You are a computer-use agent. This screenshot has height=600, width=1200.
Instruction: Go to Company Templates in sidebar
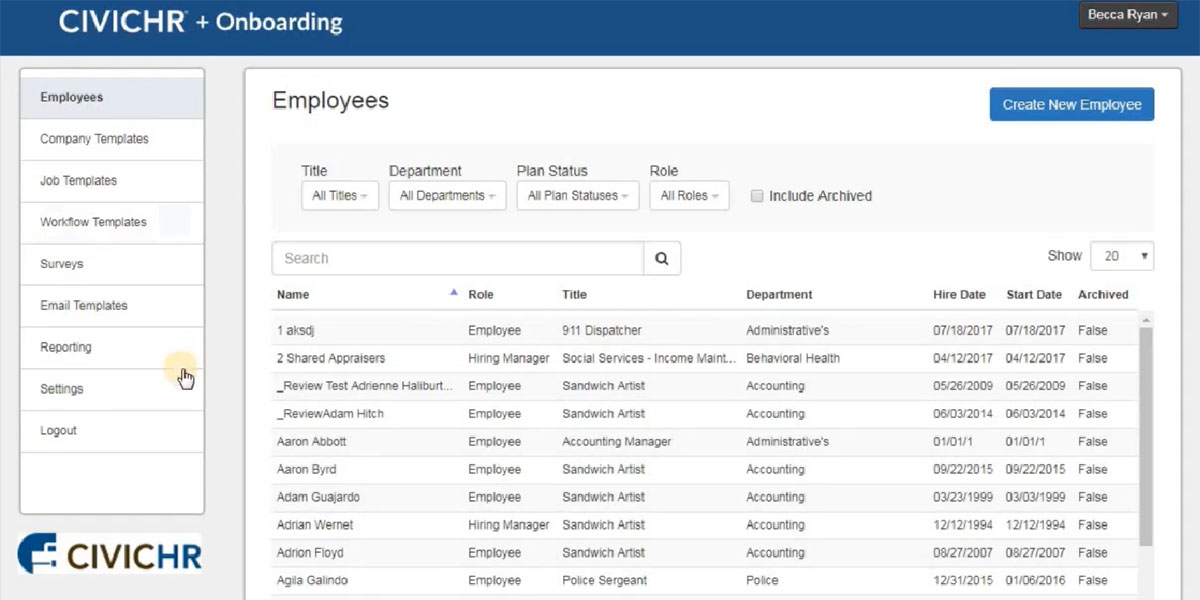pos(94,139)
